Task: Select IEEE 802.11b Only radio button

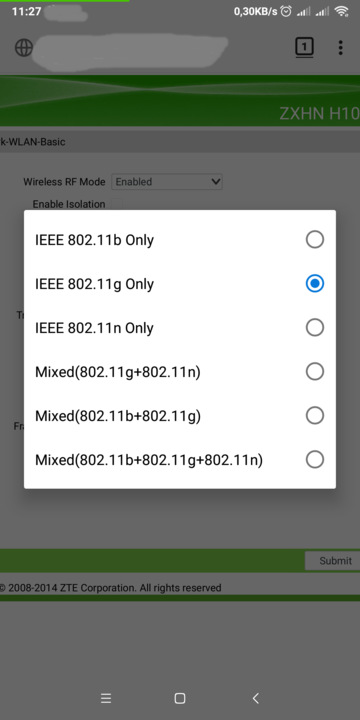Action: coord(315,239)
